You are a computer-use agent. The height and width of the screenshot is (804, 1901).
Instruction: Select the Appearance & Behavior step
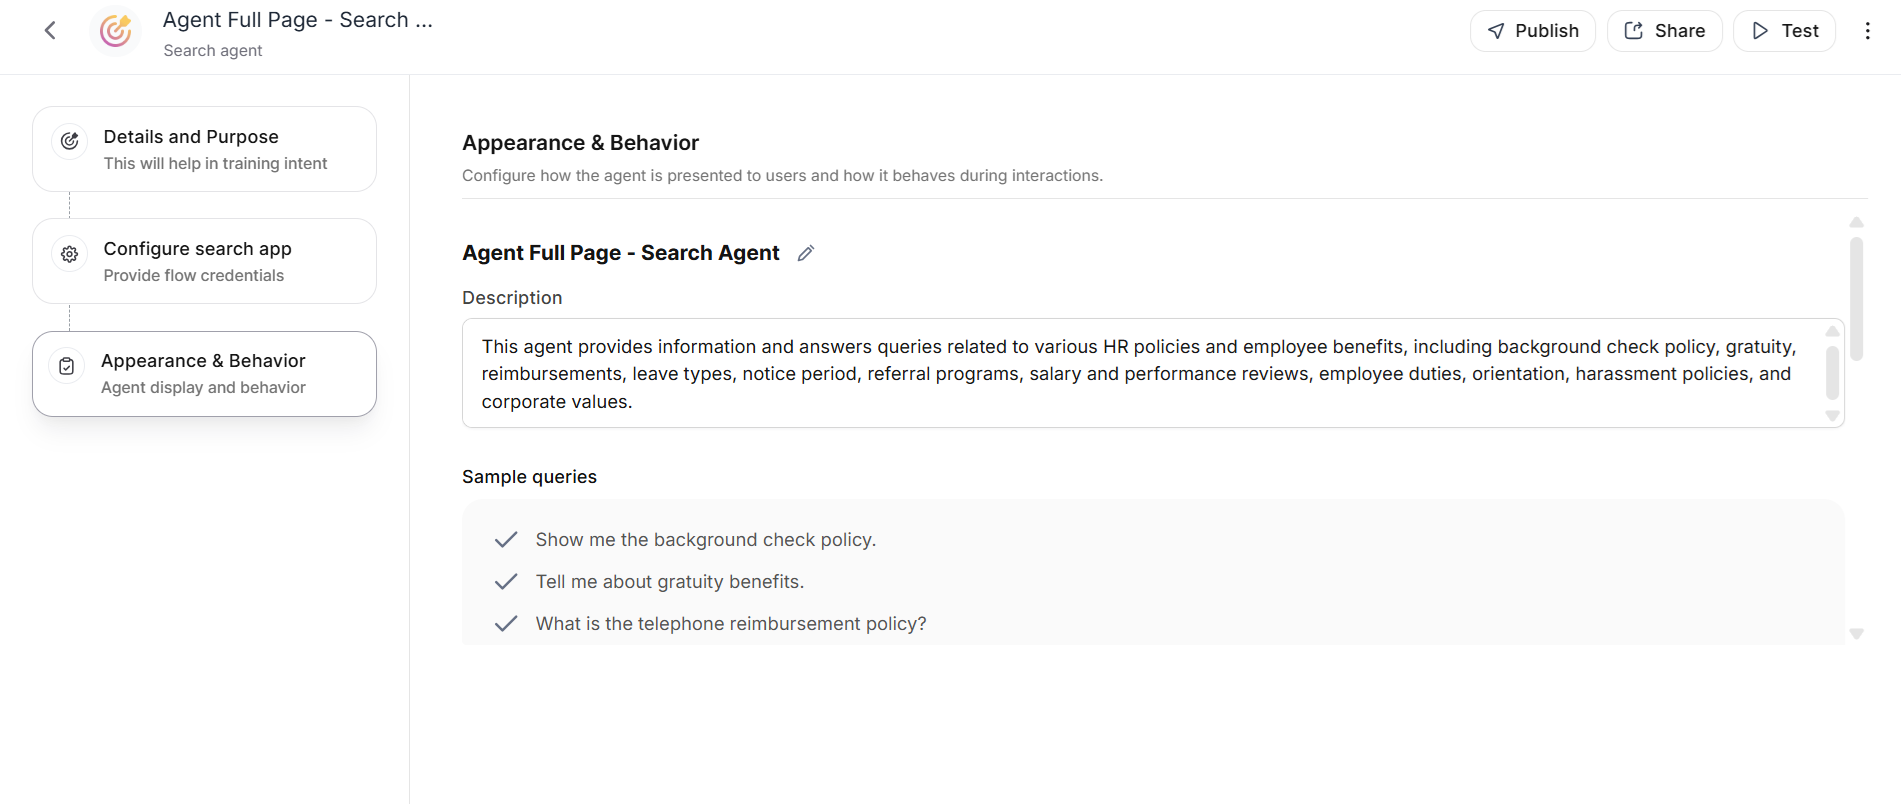click(x=204, y=374)
